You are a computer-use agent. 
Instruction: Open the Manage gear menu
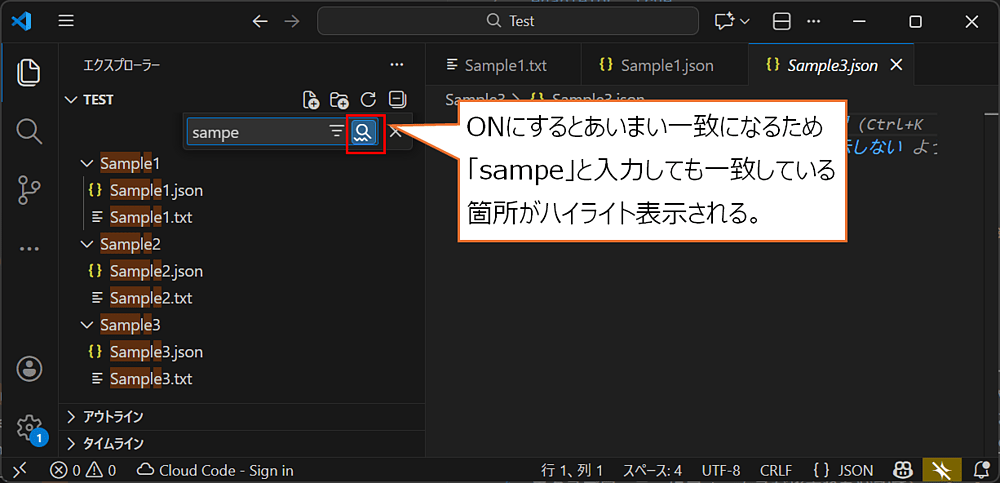[x=29, y=426]
